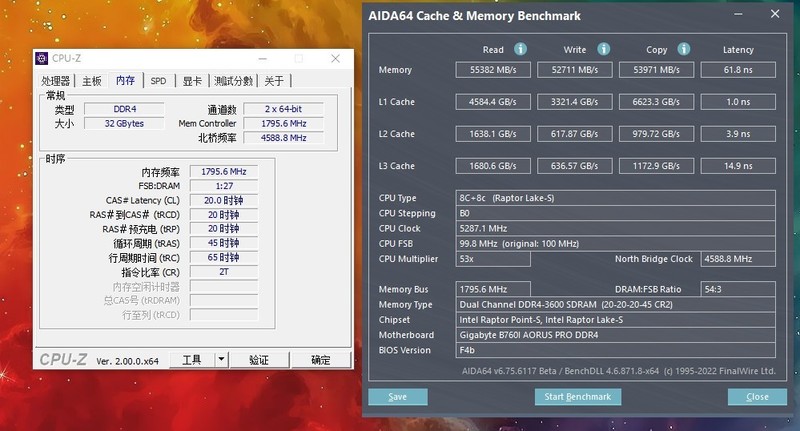Click the 通道数 field showing 2 x 64-bit
Viewport: 800px width, 431px height.
(284, 109)
